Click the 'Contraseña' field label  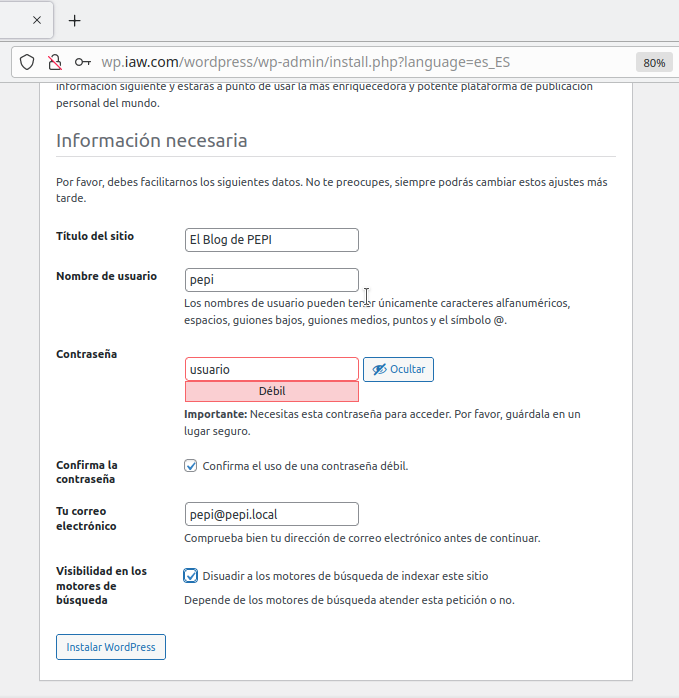click(x=86, y=354)
